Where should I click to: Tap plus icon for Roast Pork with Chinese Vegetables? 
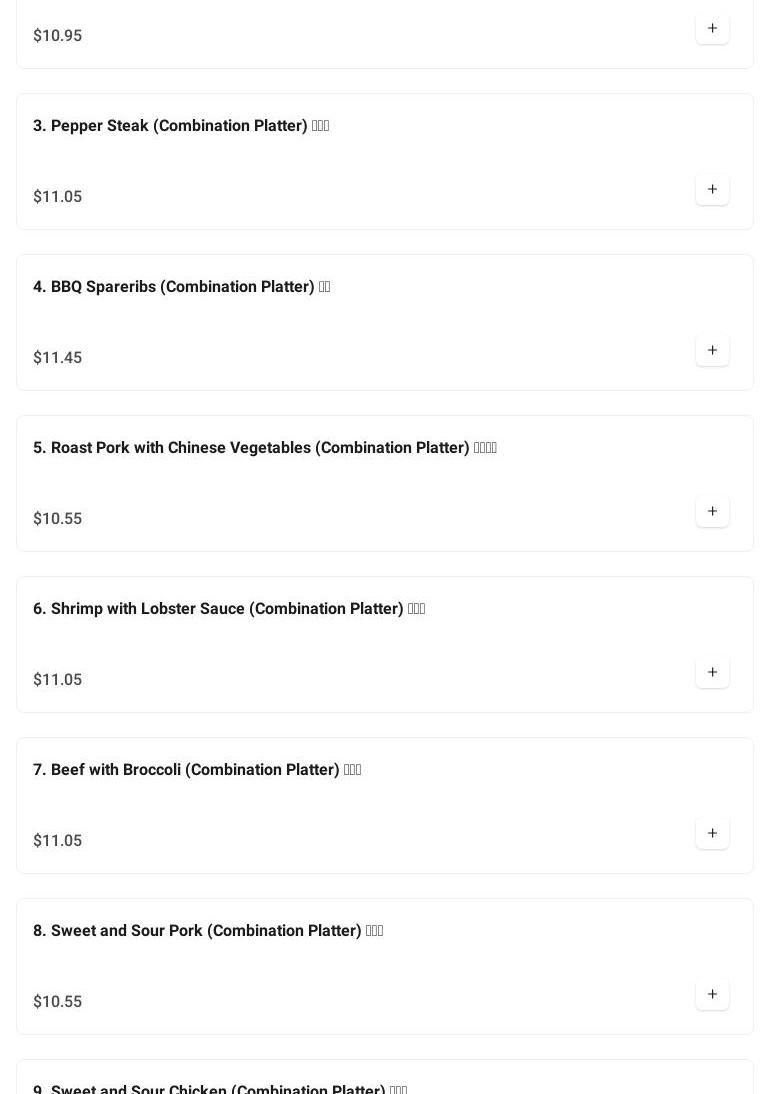point(712,512)
